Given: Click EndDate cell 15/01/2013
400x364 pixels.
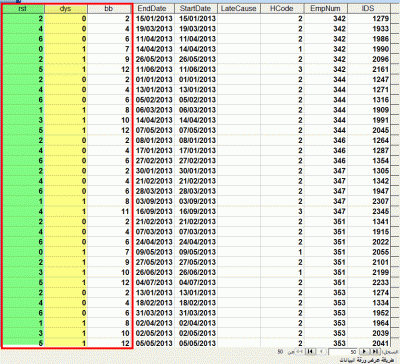Looking at the screenshot, I should (x=154, y=18).
